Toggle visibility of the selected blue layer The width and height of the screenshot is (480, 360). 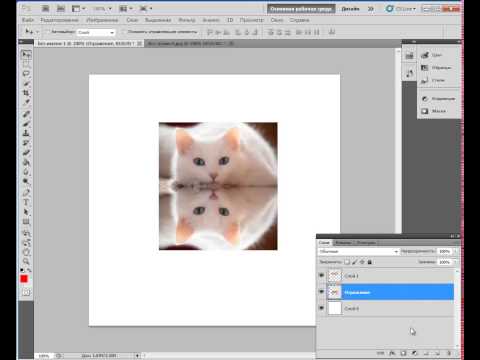pyautogui.click(x=321, y=292)
